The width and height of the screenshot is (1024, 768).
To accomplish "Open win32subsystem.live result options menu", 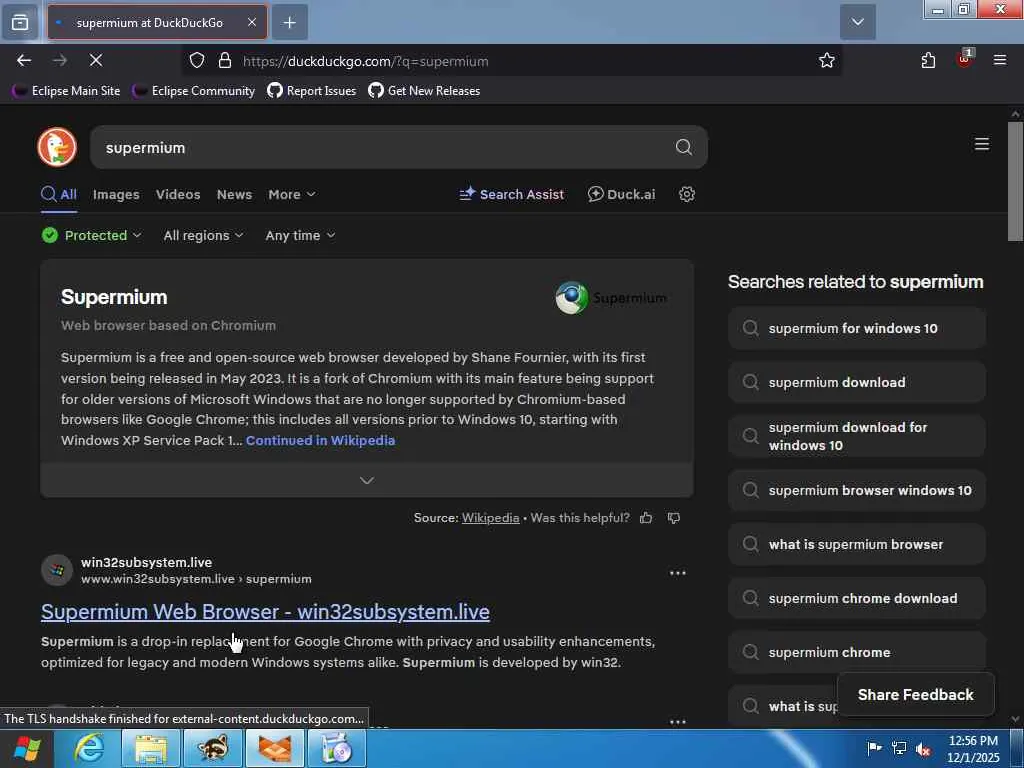I will click(x=678, y=573).
